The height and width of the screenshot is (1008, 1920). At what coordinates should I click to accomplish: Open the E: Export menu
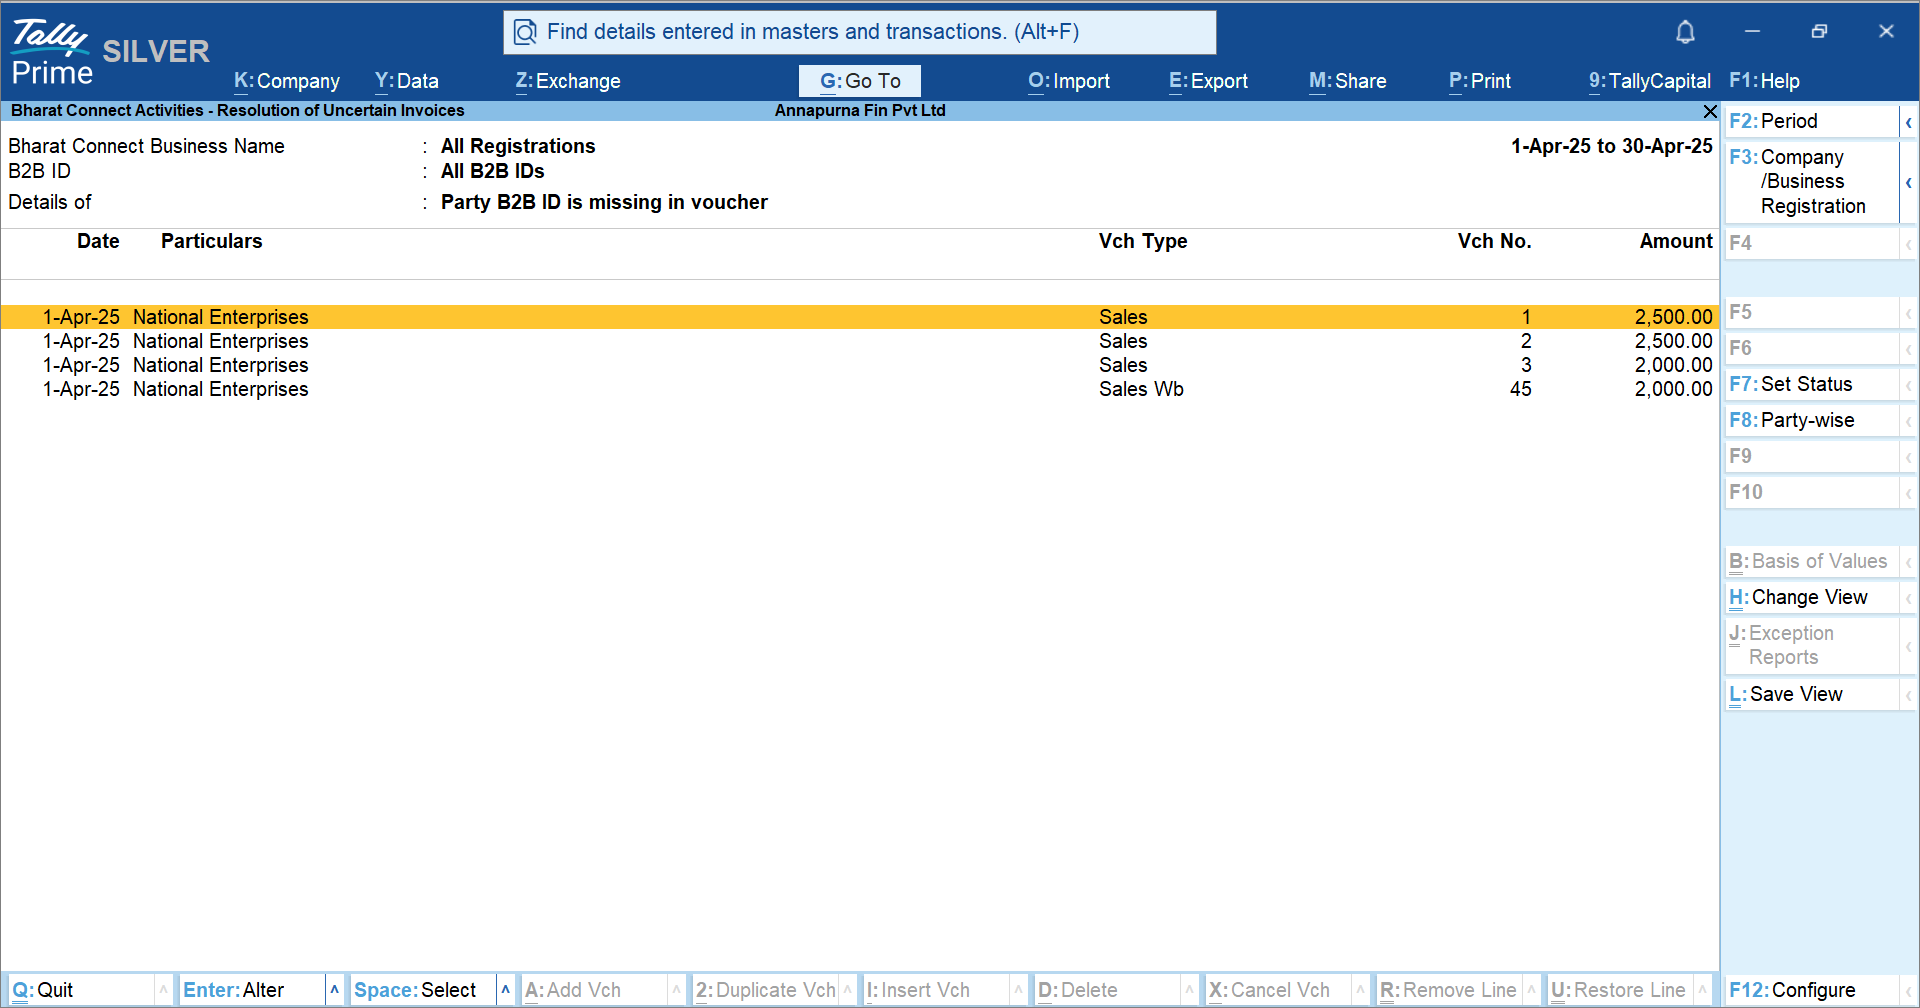click(1208, 81)
